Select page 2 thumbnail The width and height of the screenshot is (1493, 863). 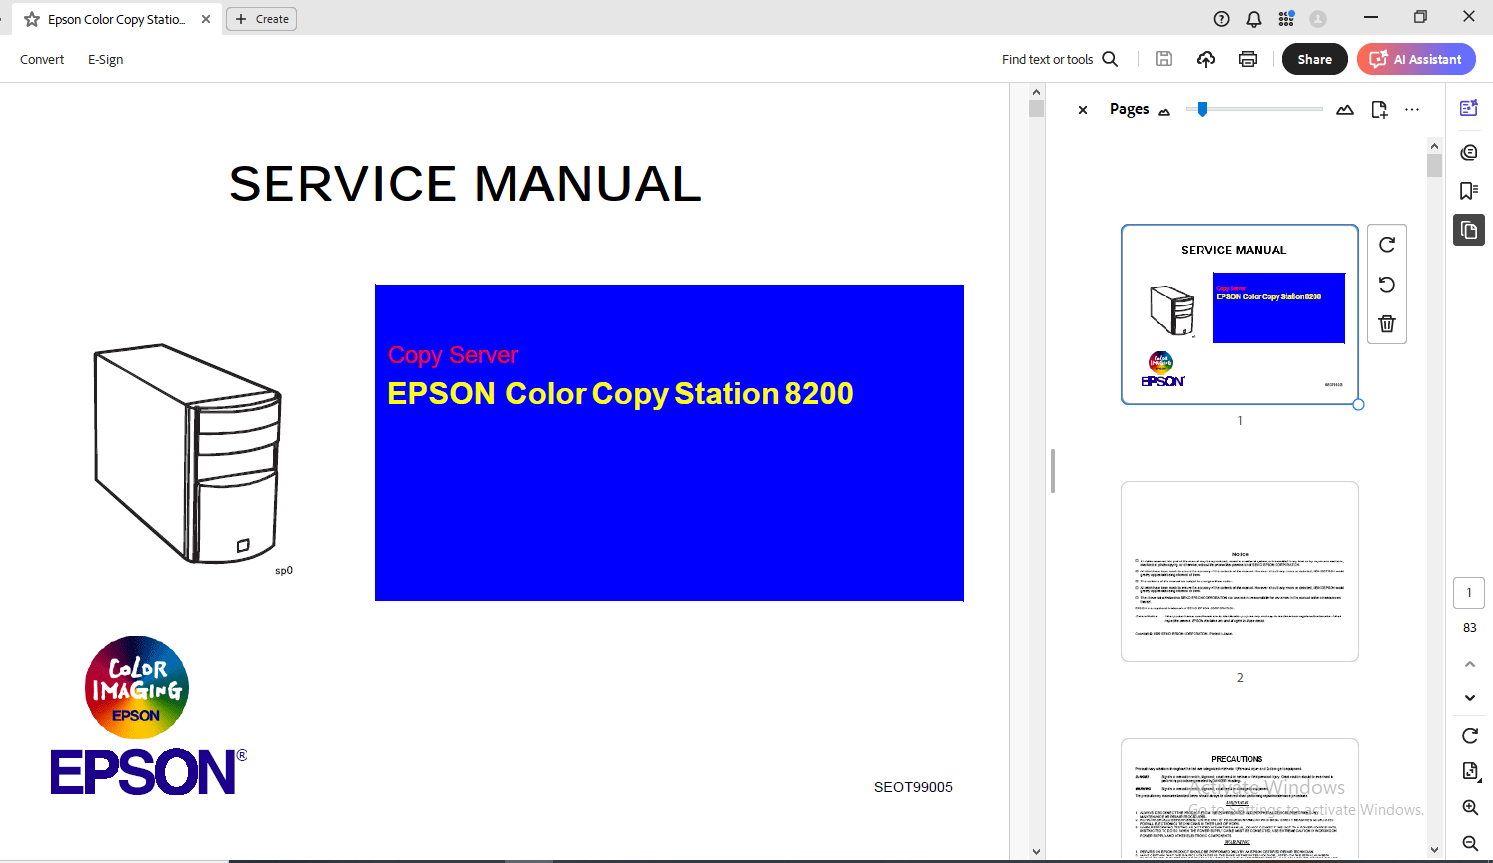coord(1240,571)
